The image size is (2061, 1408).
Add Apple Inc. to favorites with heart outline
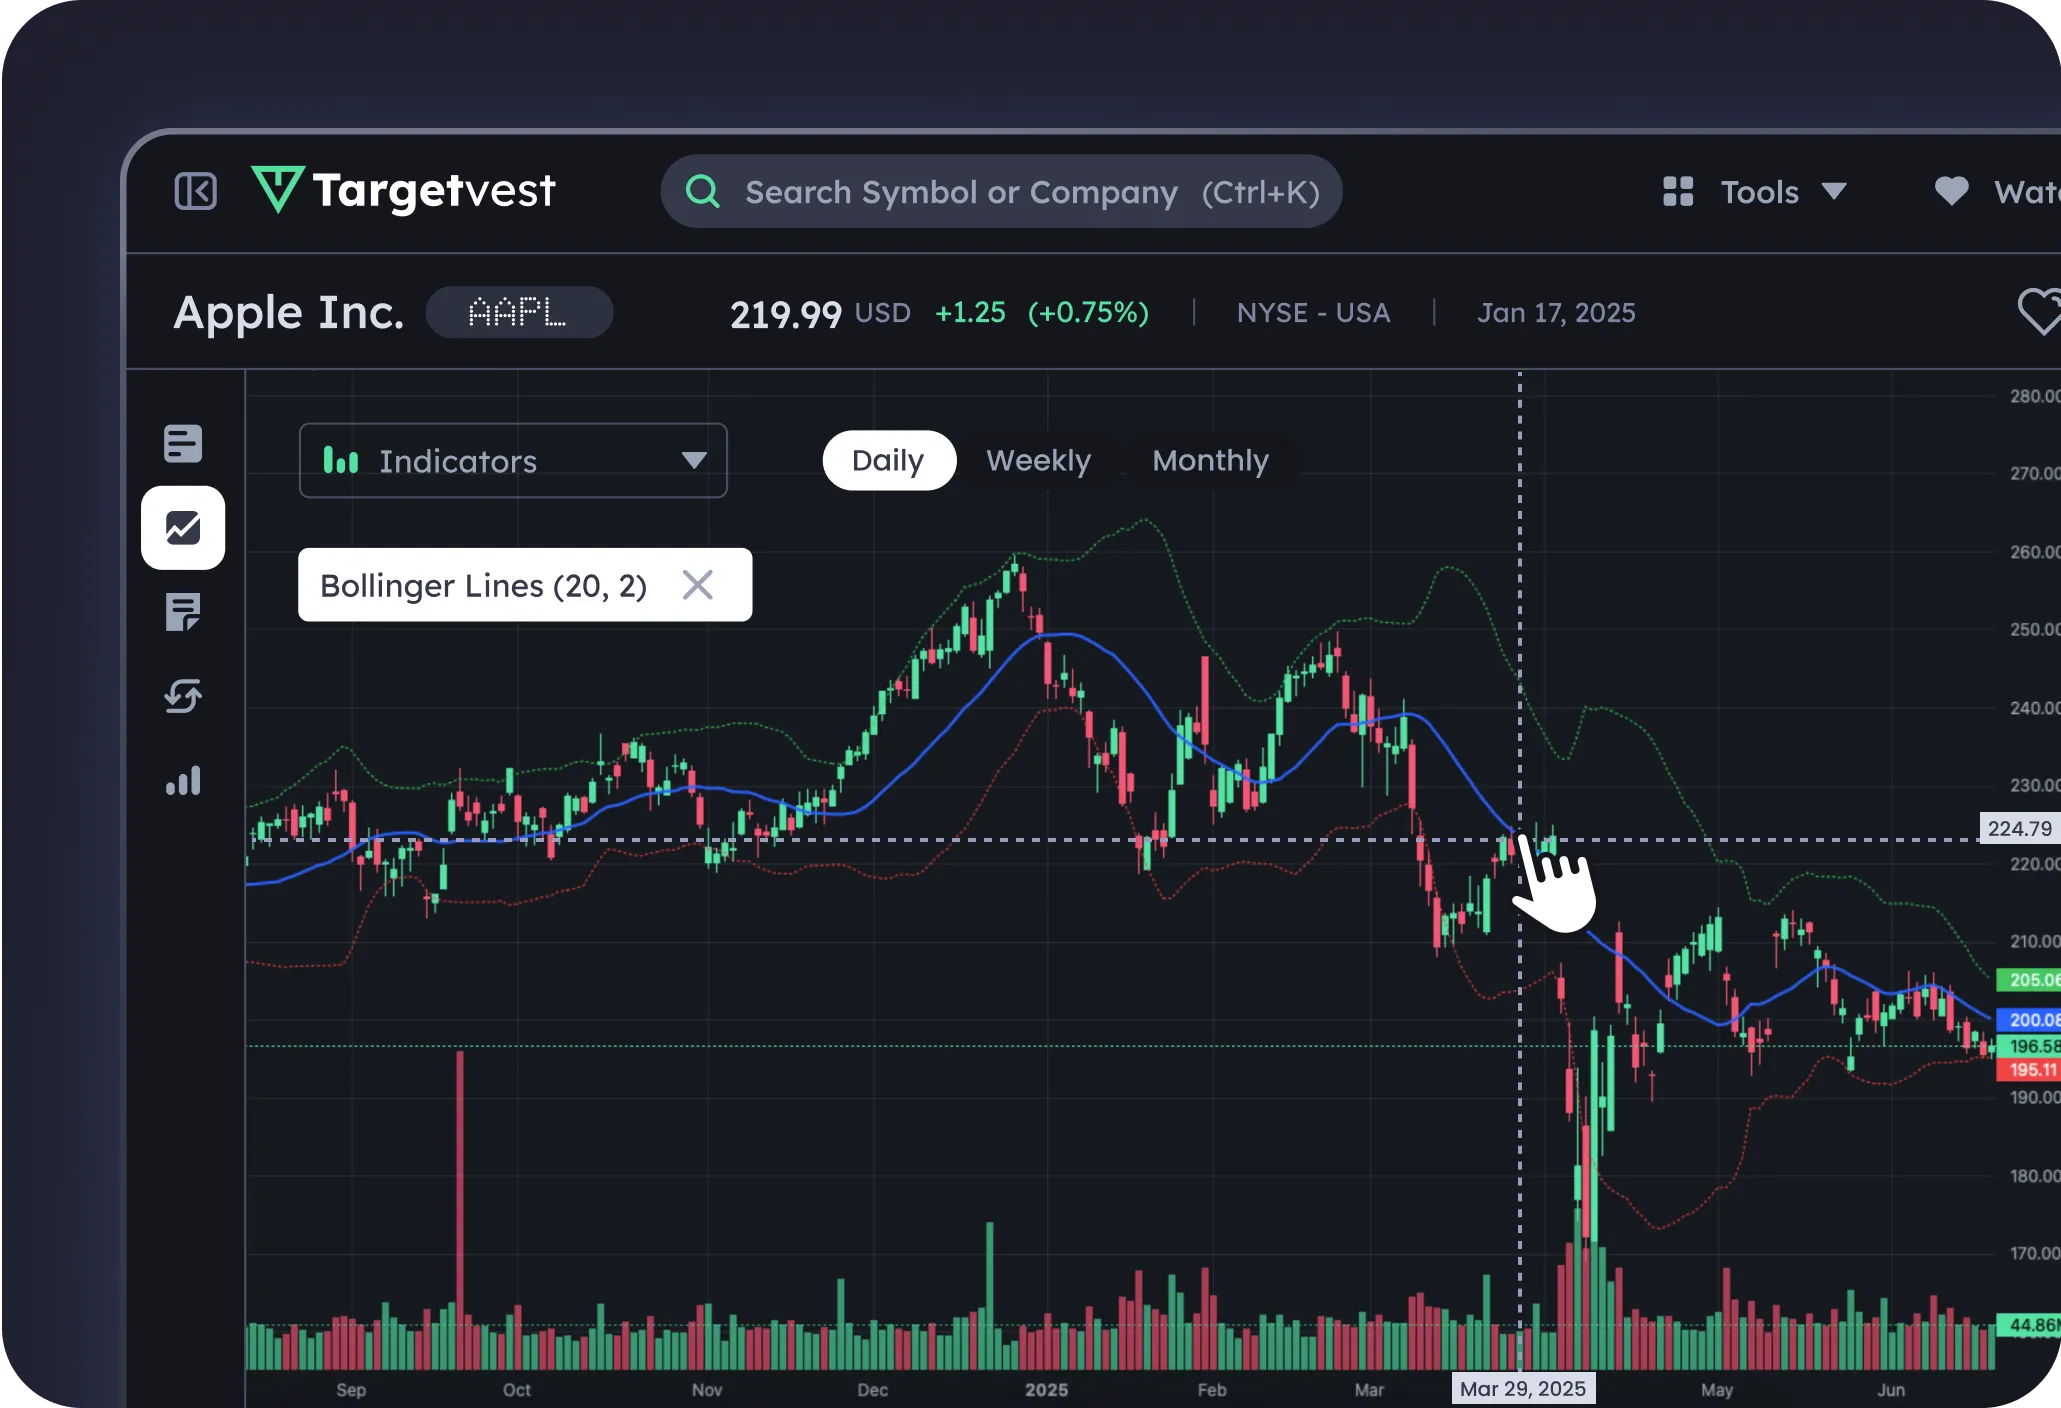tap(2038, 312)
